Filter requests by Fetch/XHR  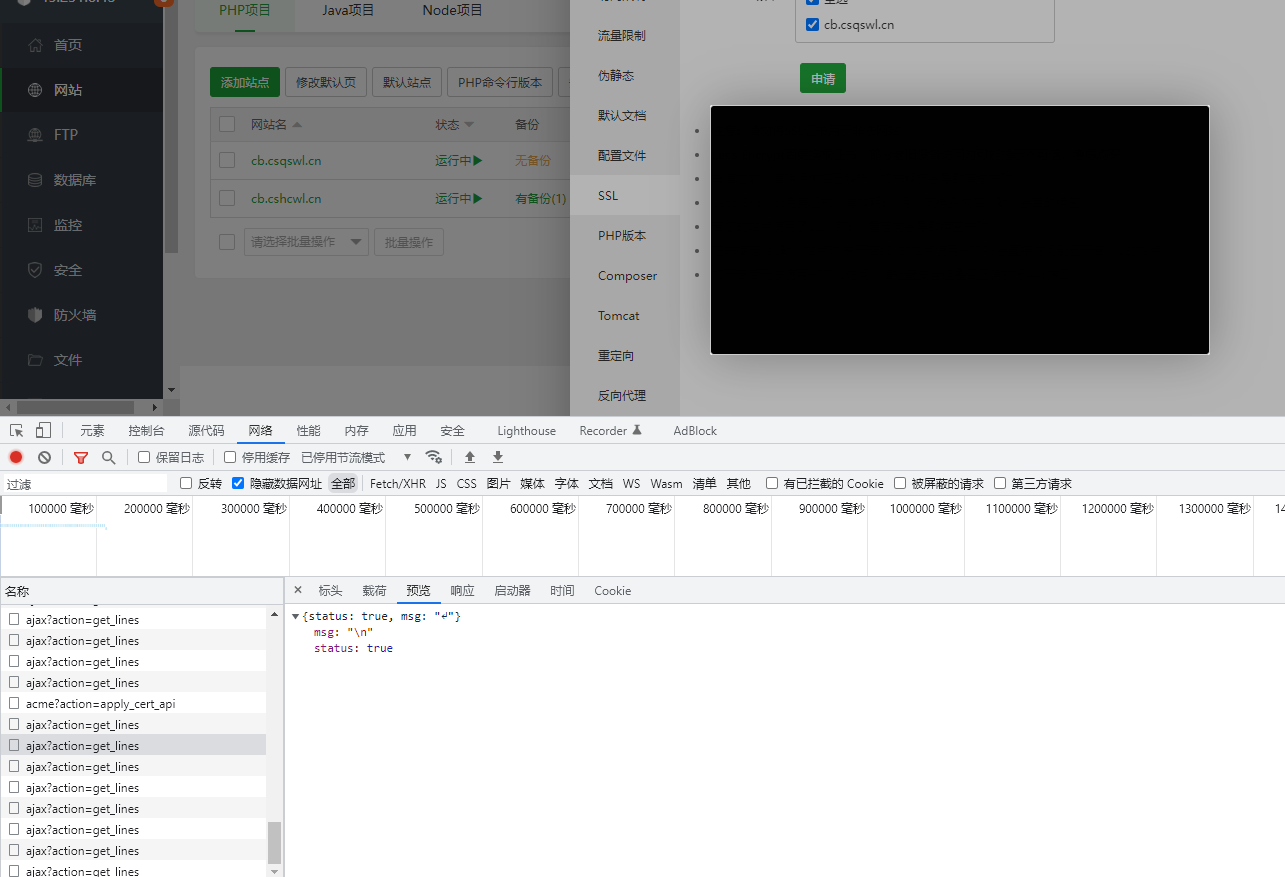point(398,483)
